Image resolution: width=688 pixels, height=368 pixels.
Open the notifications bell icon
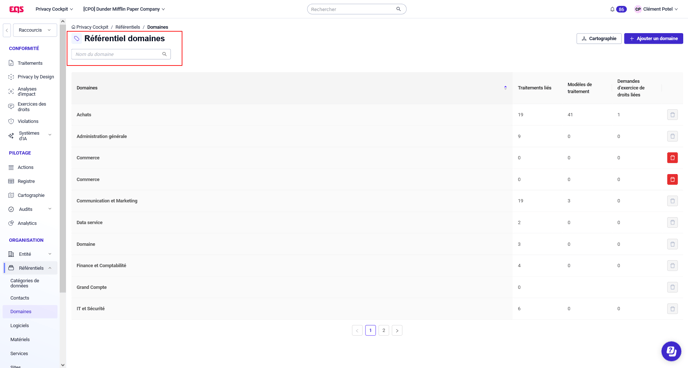click(x=612, y=9)
